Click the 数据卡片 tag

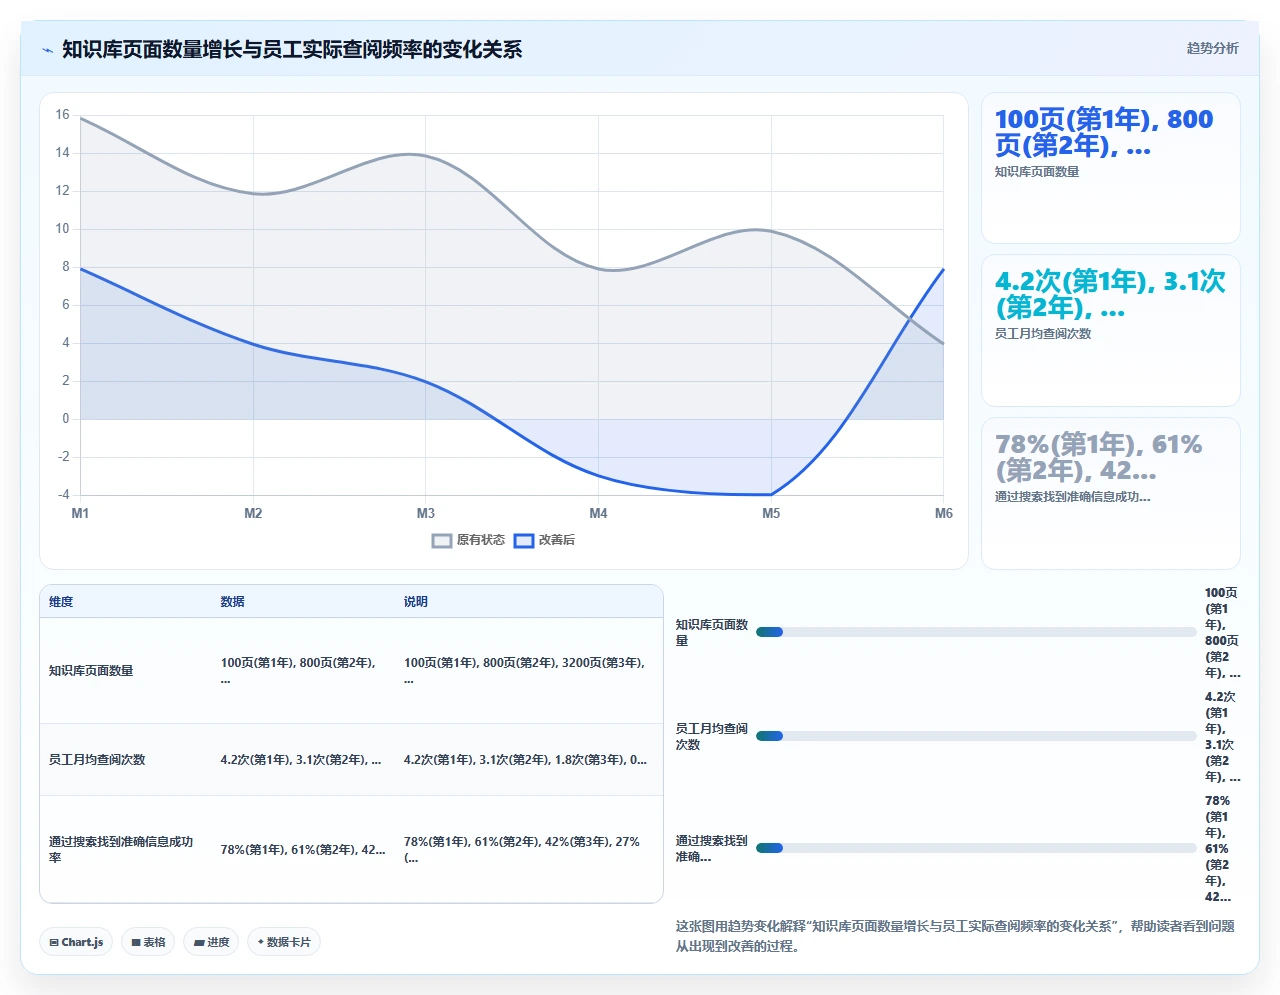(284, 942)
